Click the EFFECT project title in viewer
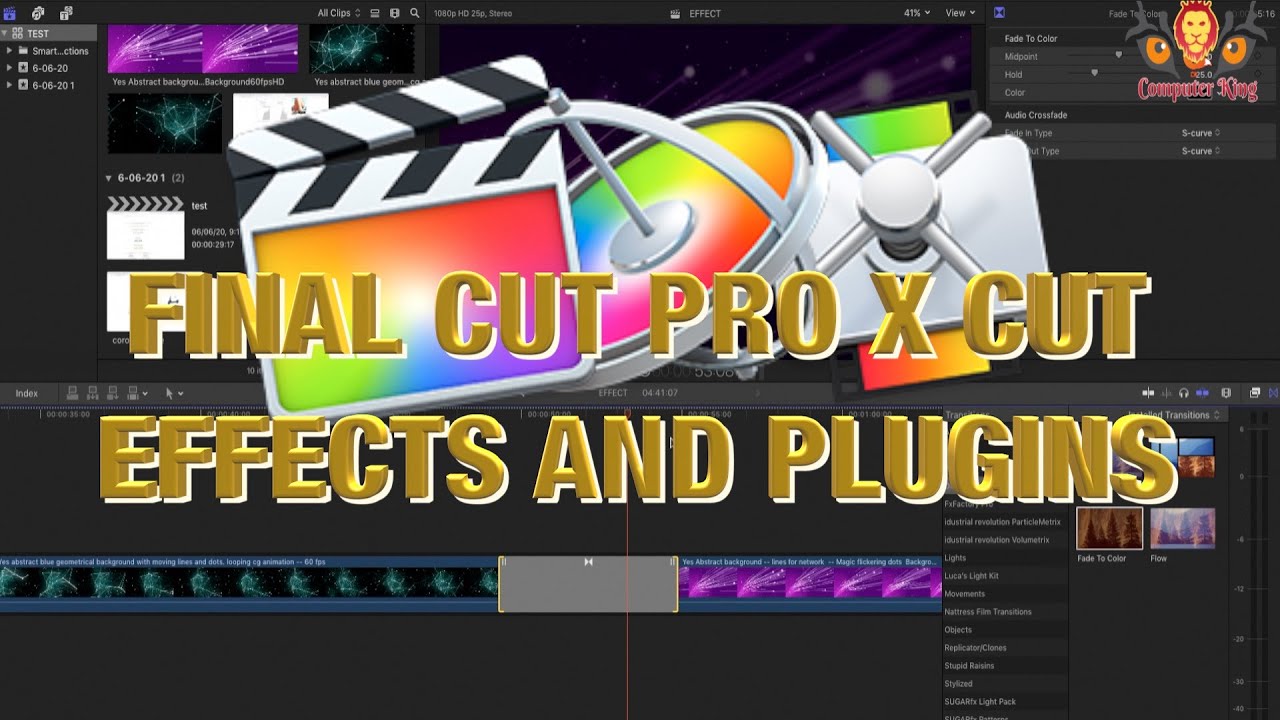The image size is (1280, 720). click(704, 14)
